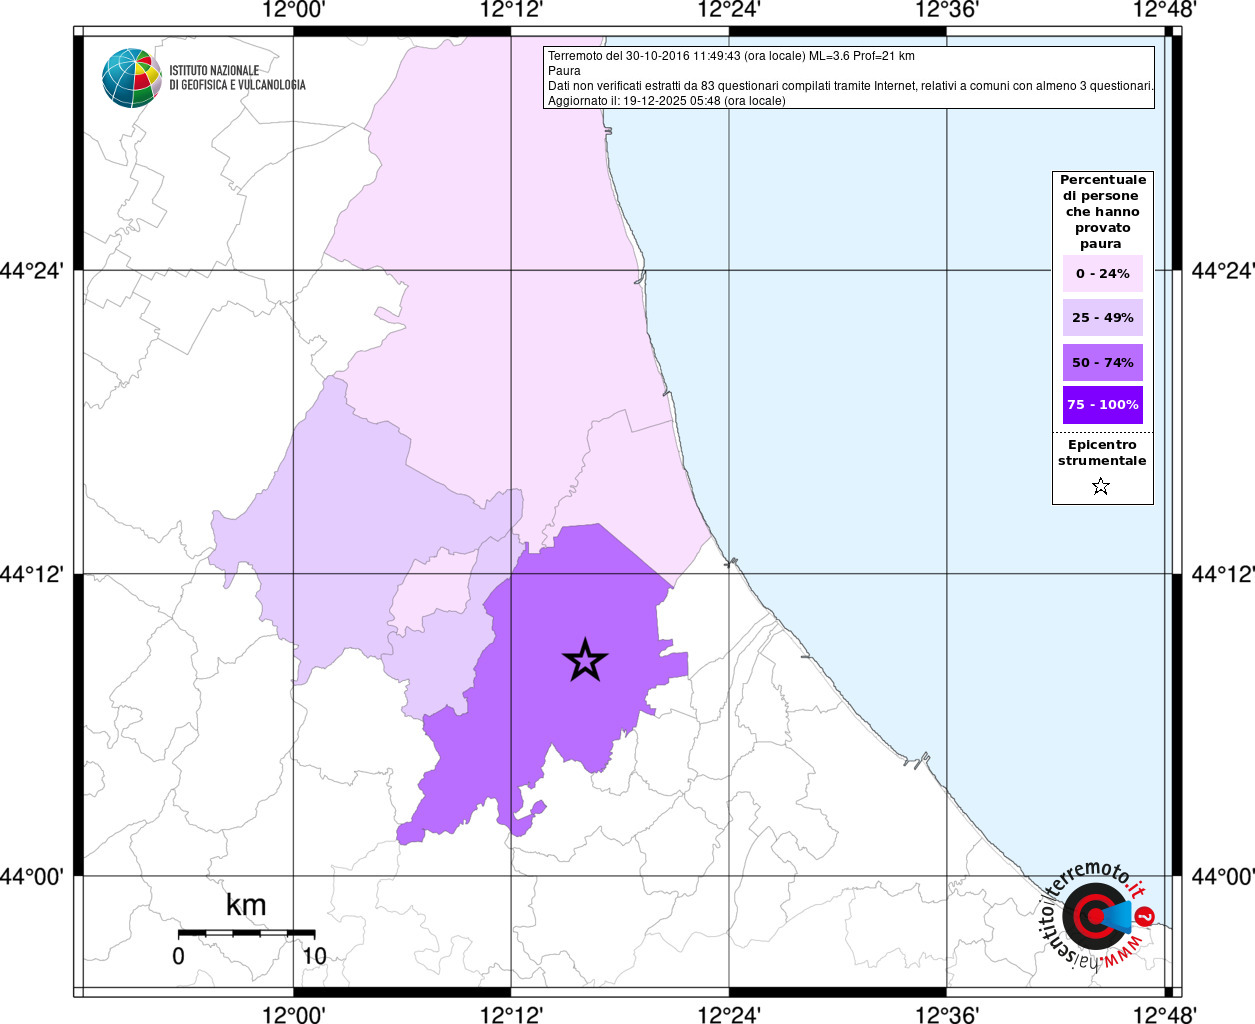
Task: Select the 25 - 49% legend swatch
Action: (x=1102, y=318)
